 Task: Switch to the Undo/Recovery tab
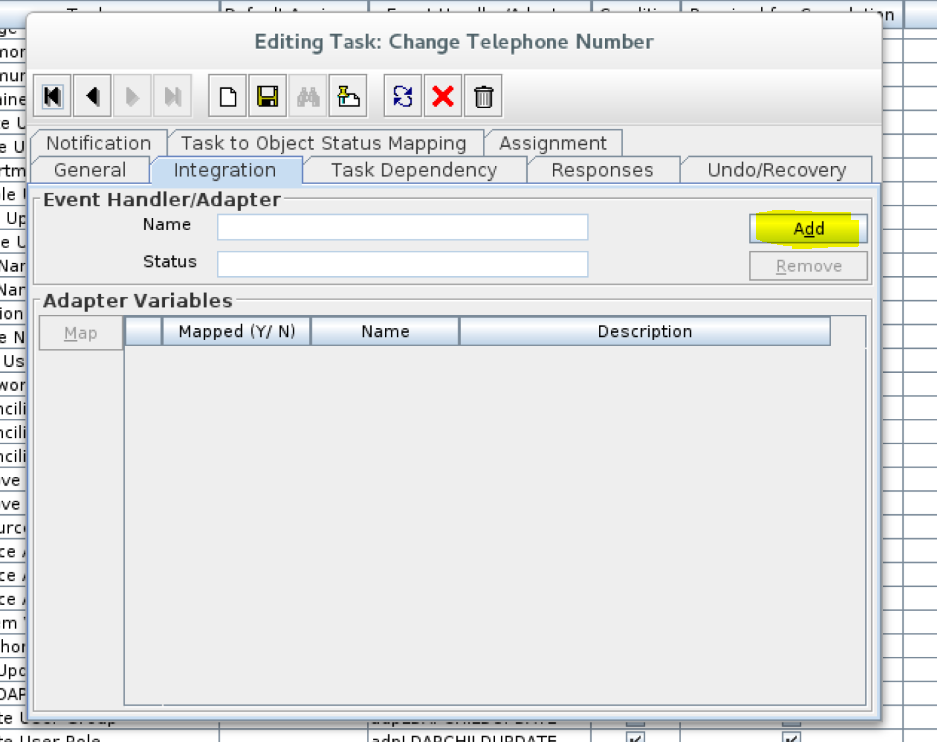[x=777, y=170]
